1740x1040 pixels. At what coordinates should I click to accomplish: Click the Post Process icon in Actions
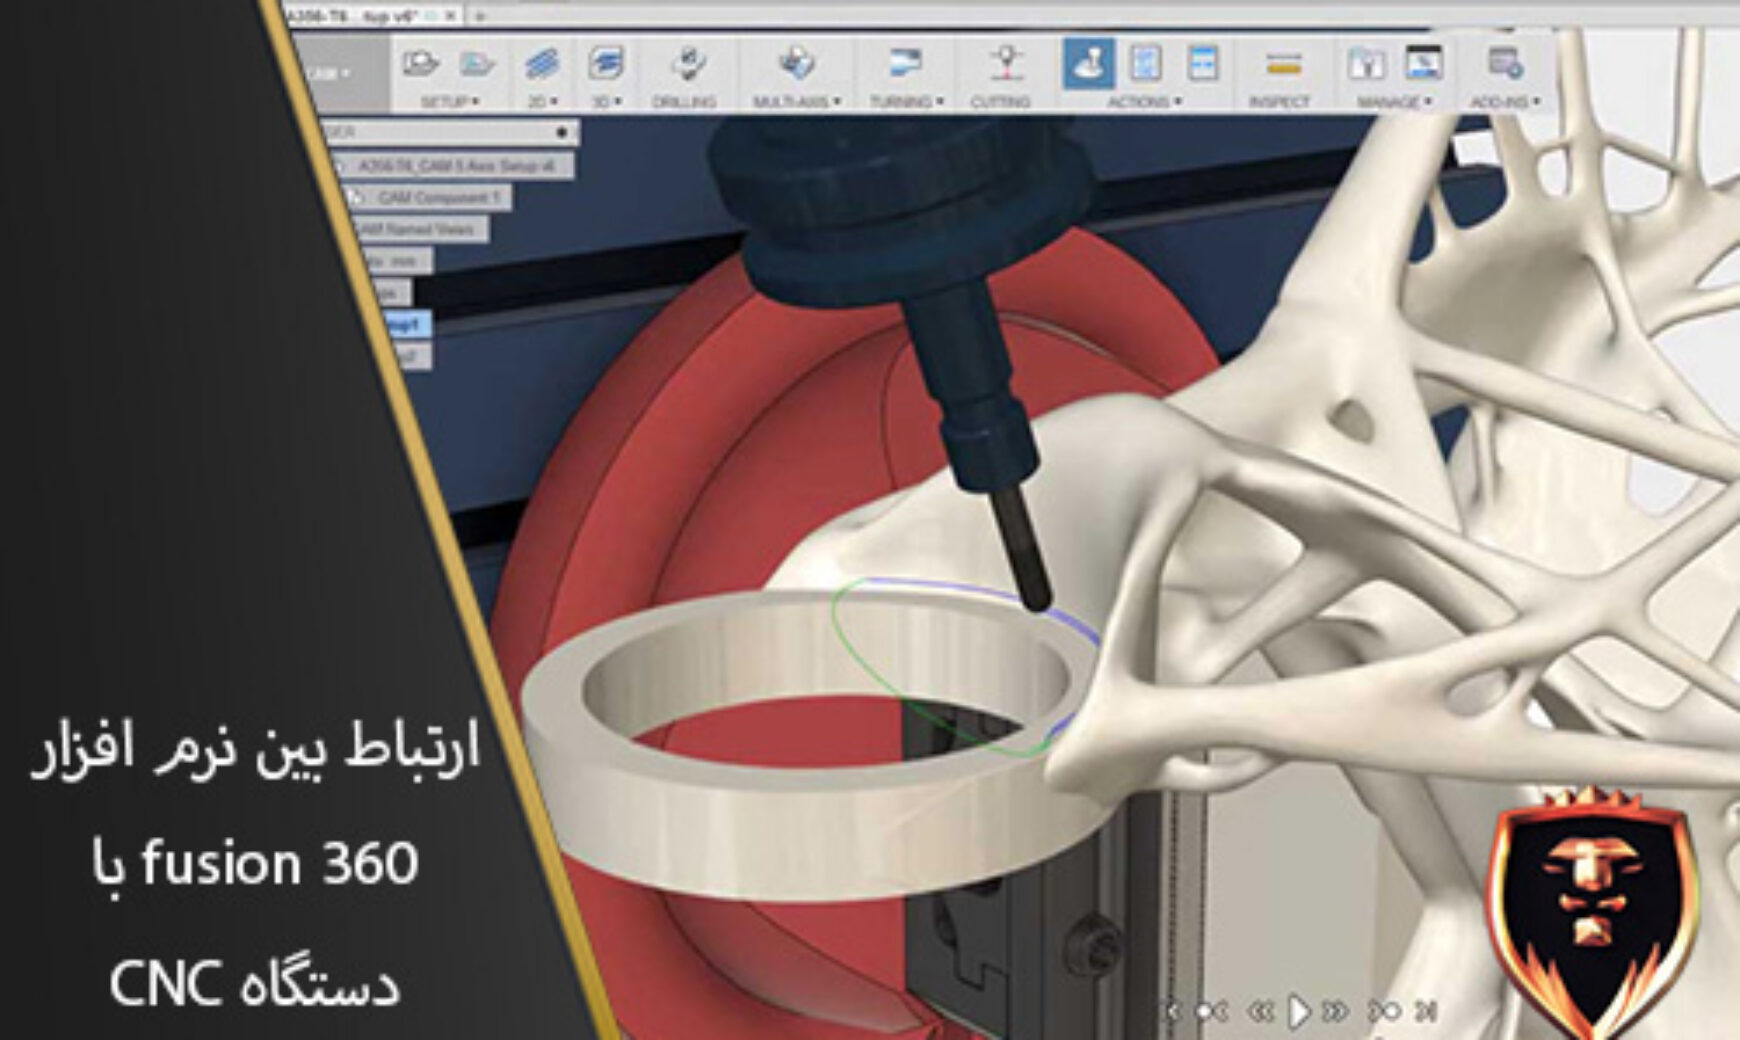(x=1145, y=64)
